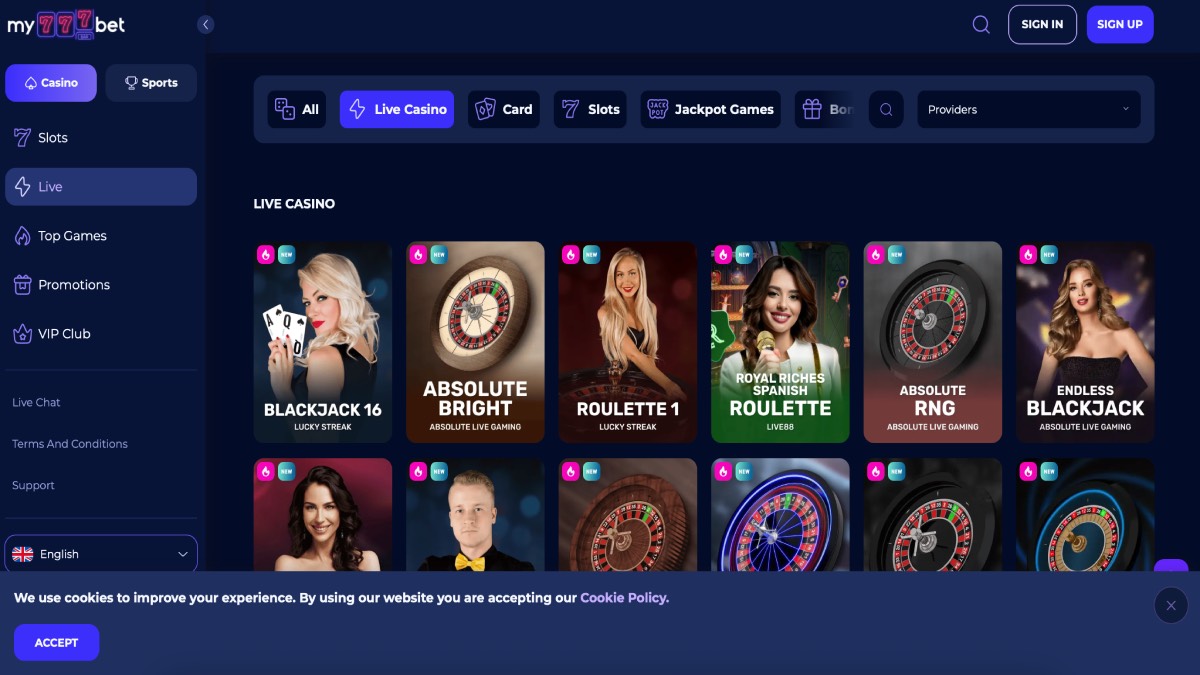Viewport: 1200px width, 675px height.
Task: Click the my777bet logo
Action: click(66, 24)
